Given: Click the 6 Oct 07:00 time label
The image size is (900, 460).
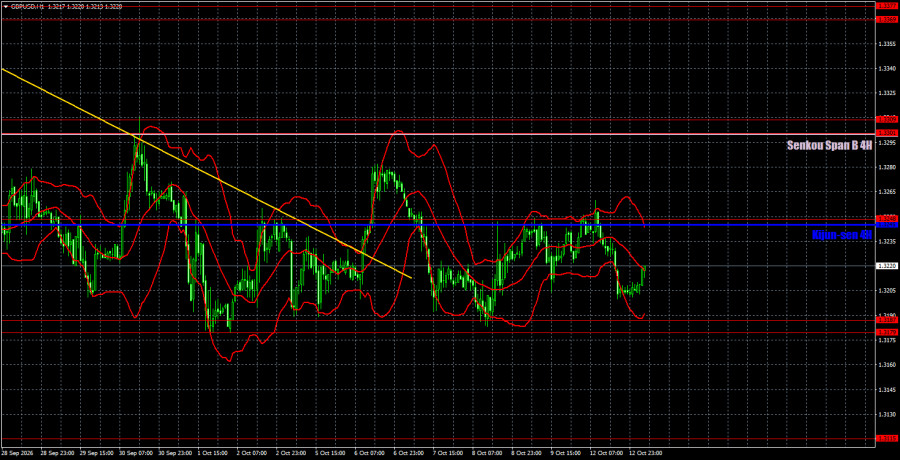Looking at the screenshot, I should click(x=370, y=453).
